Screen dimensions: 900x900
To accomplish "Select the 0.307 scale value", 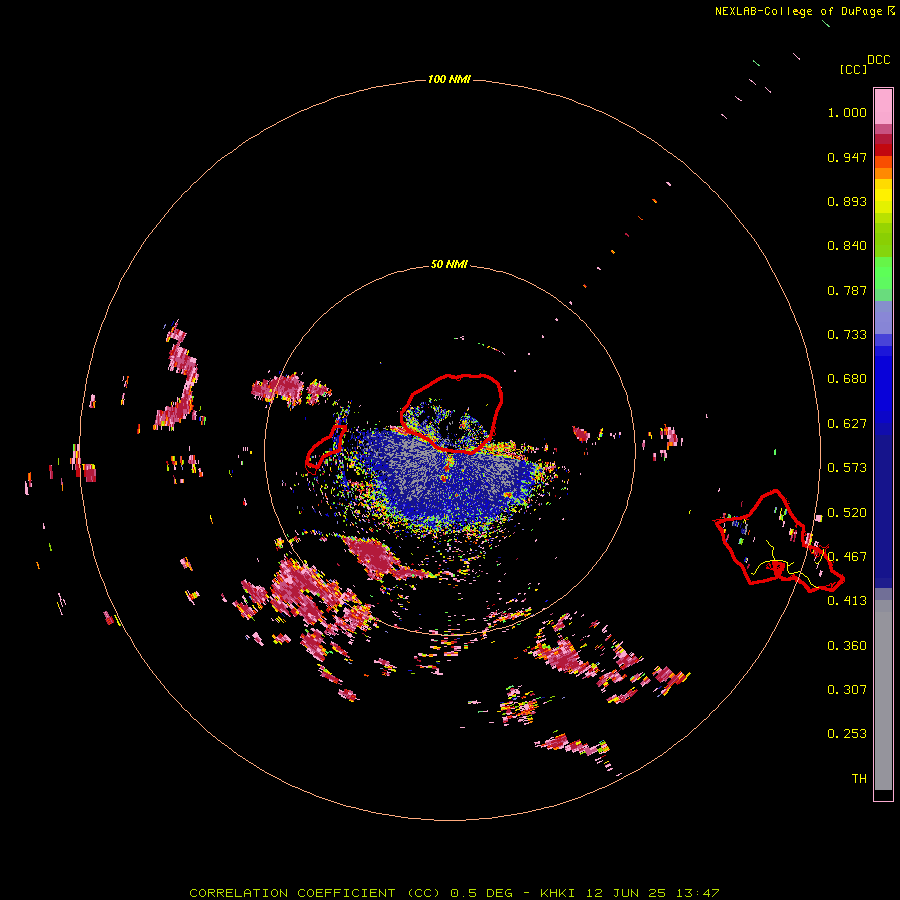I will point(847,689).
